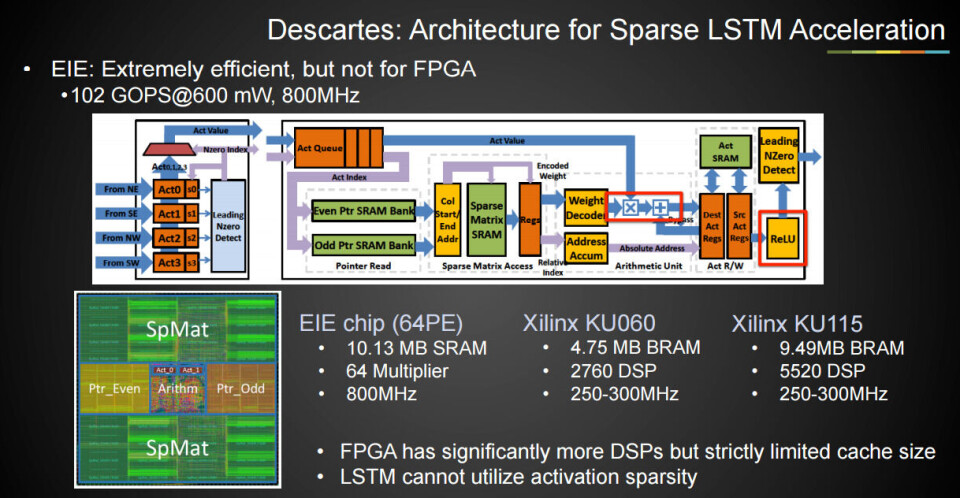Click the 'From NE' input arrow
This screenshot has width=960, height=498.
click(123, 189)
